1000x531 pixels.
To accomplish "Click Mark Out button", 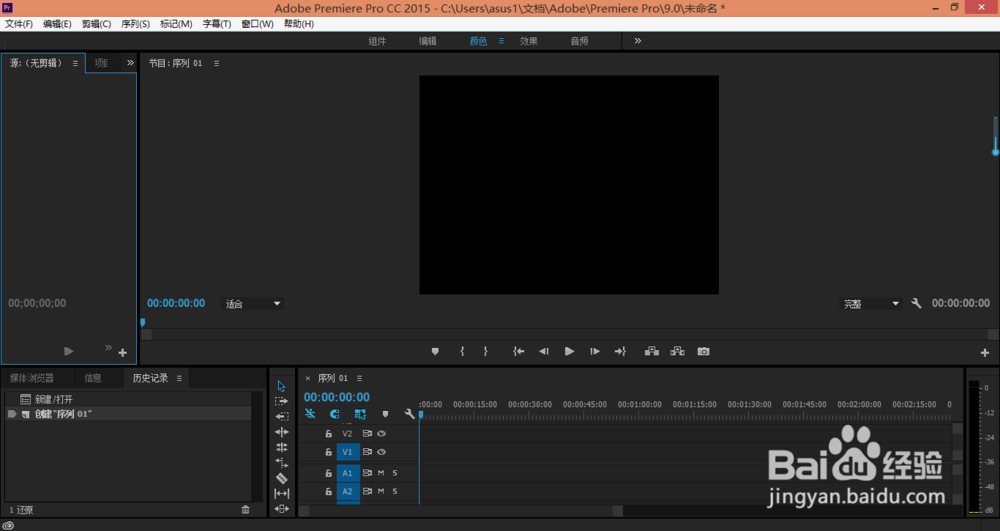I will (x=485, y=351).
